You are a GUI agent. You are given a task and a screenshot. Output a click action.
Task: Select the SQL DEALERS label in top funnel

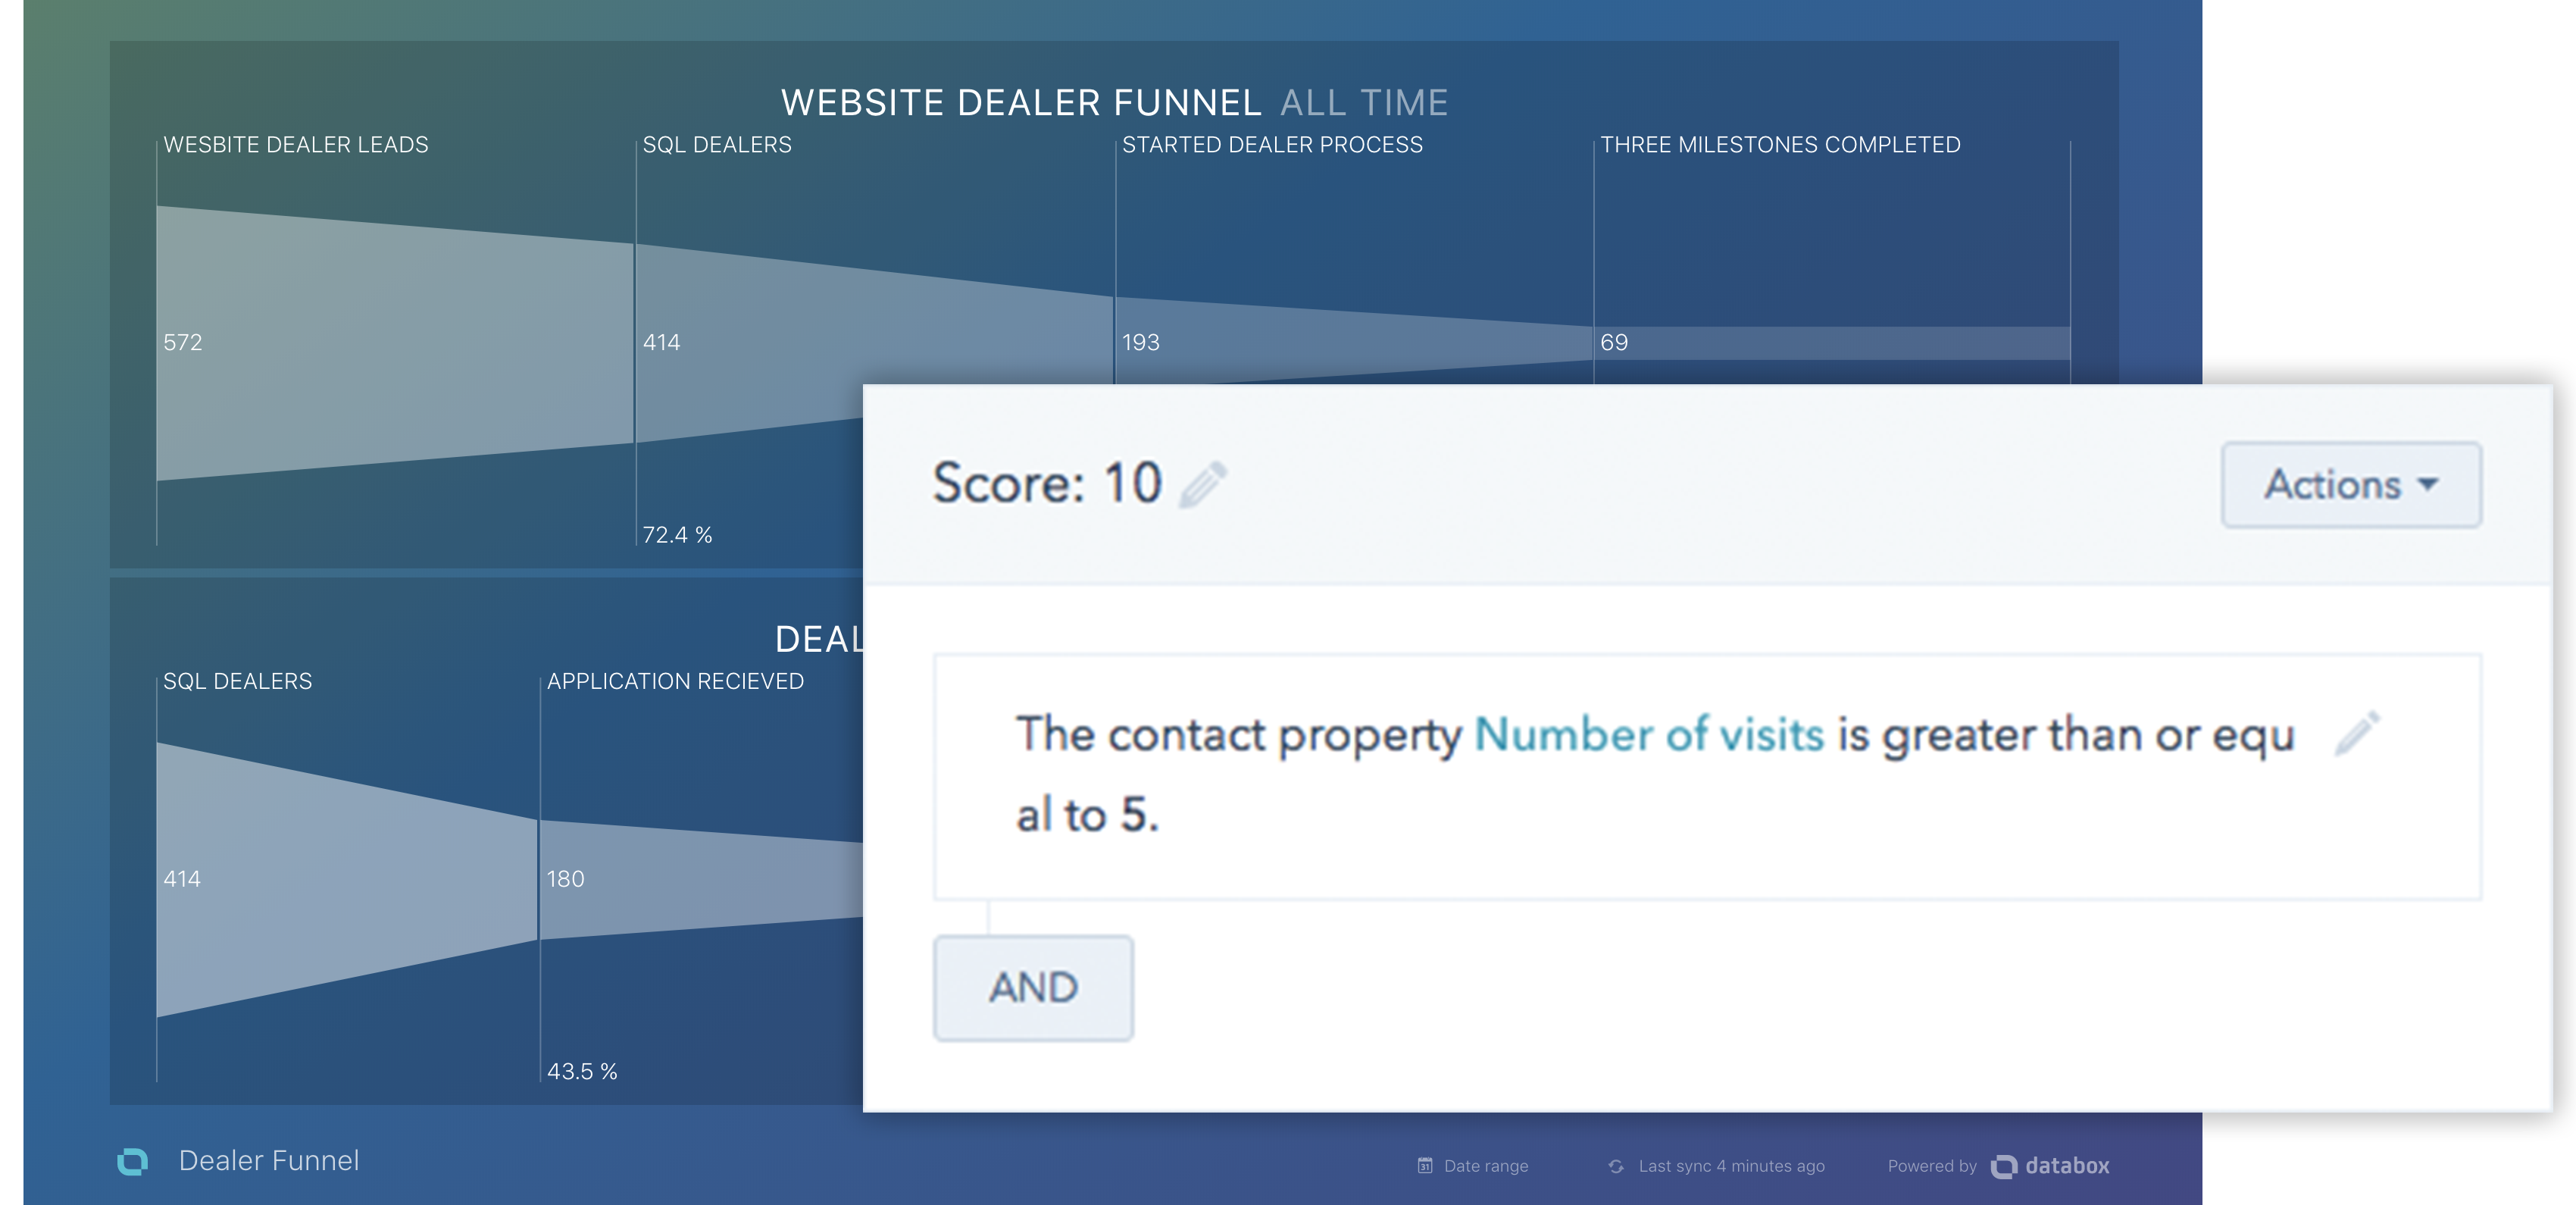tap(717, 145)
